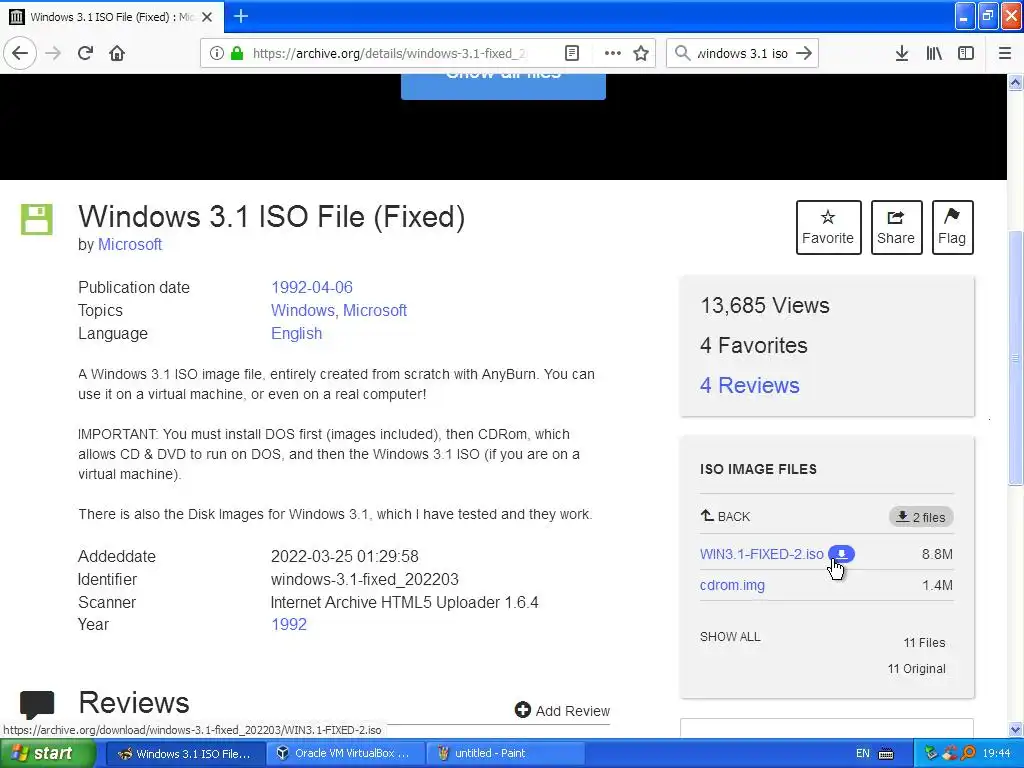Click the keyboard icon in the taskbar
Viewport: 1024px width, 768px height.
click(x=886, y=754)
